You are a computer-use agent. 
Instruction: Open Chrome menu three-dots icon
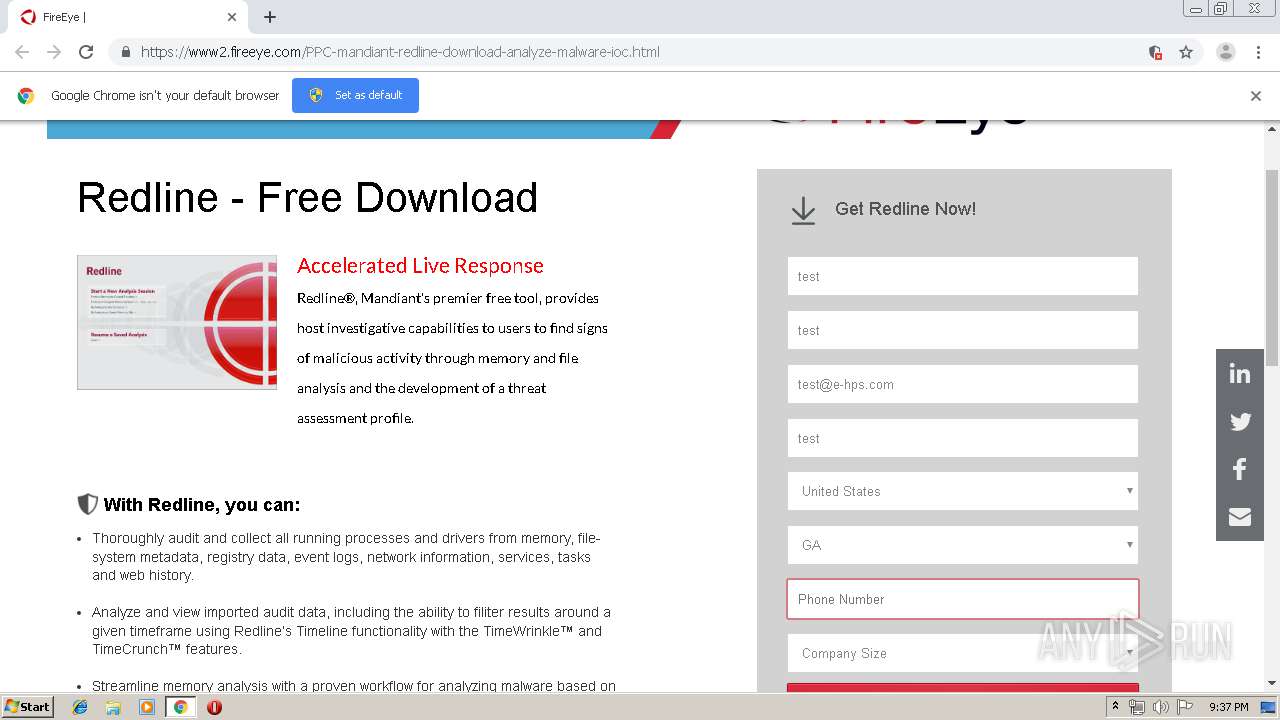pyautogui.click(x=1258, y=52)
